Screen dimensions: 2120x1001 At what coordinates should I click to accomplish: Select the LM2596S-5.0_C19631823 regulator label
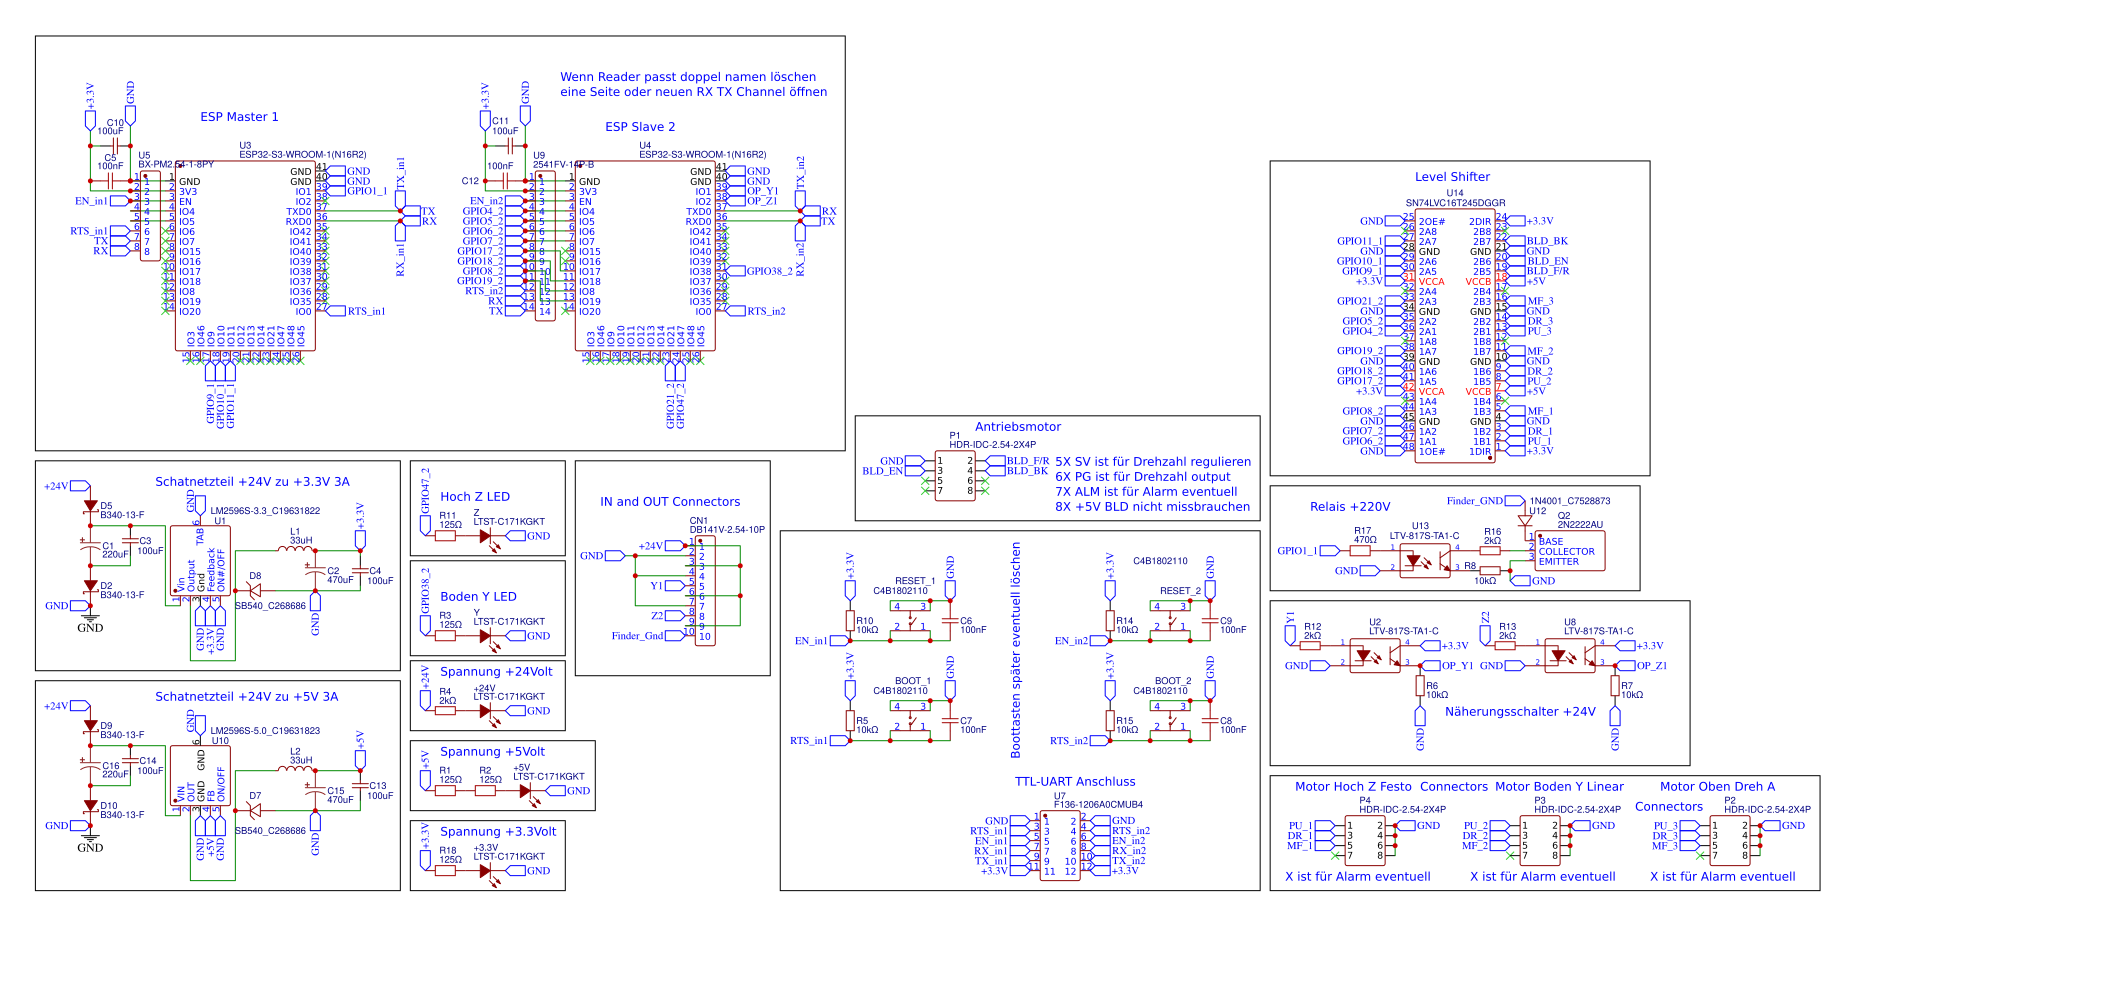coord(265,731)
